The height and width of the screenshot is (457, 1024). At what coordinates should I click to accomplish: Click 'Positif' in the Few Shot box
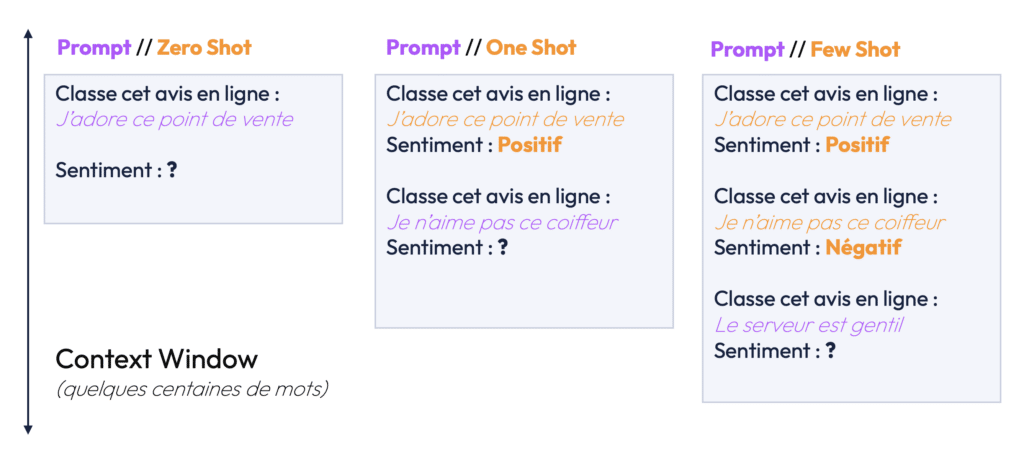(x=857, y=145)
